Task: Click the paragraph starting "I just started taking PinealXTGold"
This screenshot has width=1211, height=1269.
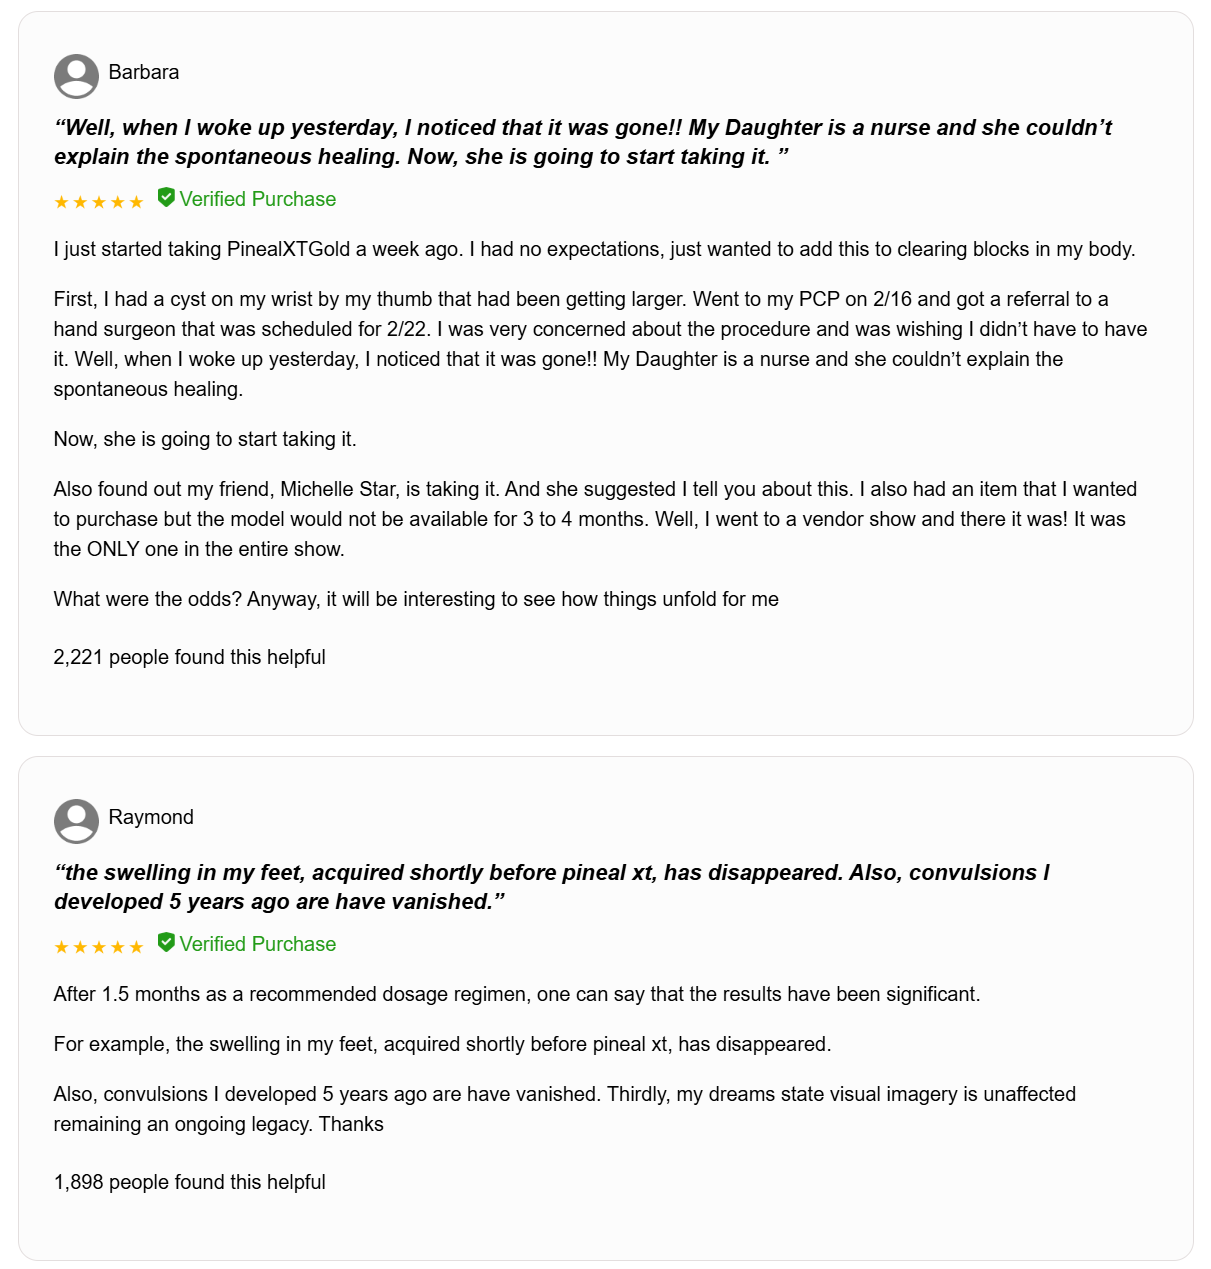Action: tap(594, 249)
